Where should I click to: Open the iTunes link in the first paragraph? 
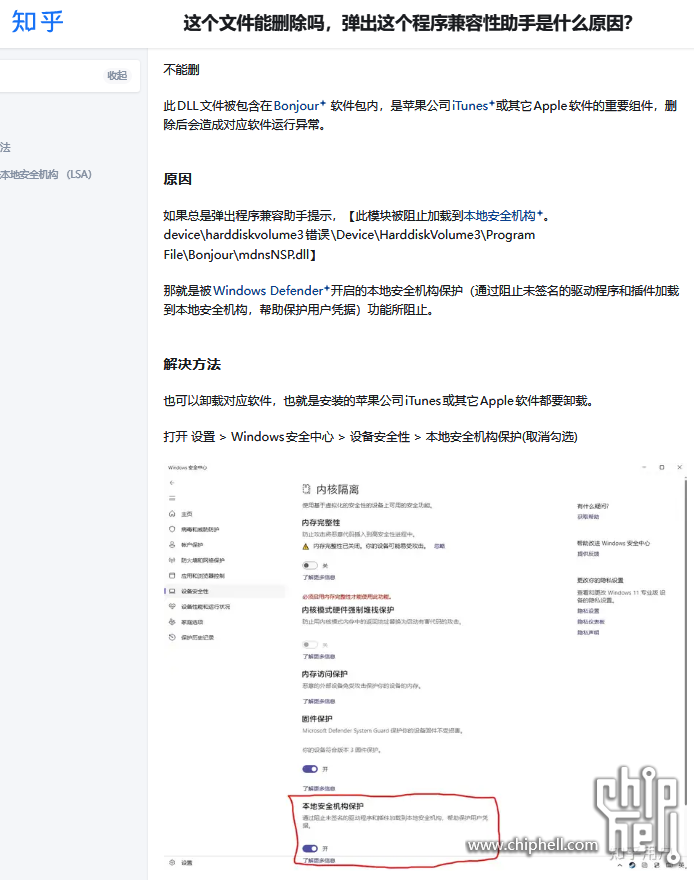point(471,105)
